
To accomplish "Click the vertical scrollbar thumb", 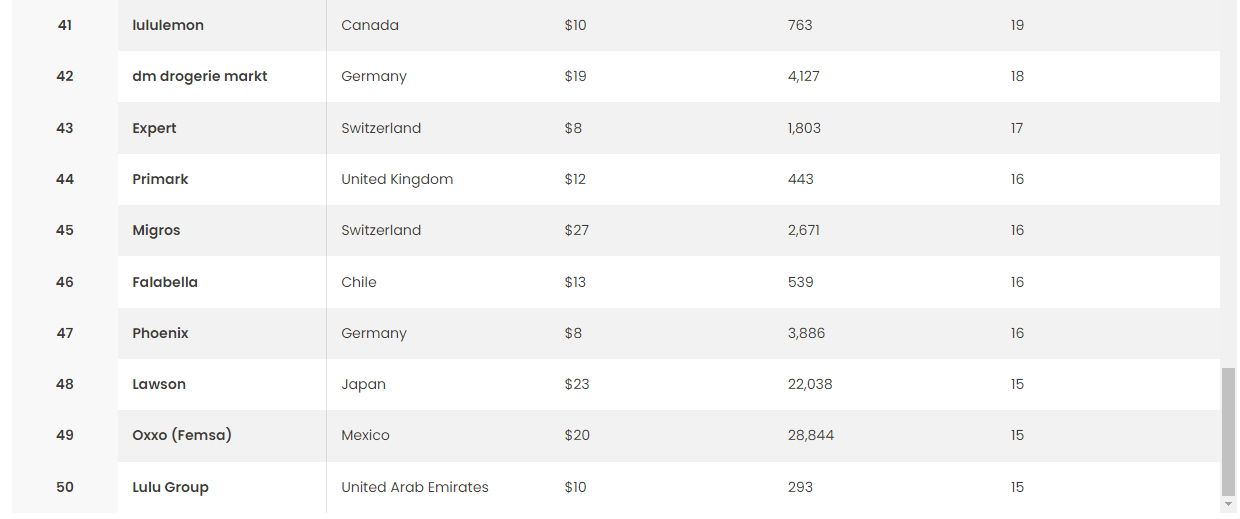I will tap(1229, 430).
